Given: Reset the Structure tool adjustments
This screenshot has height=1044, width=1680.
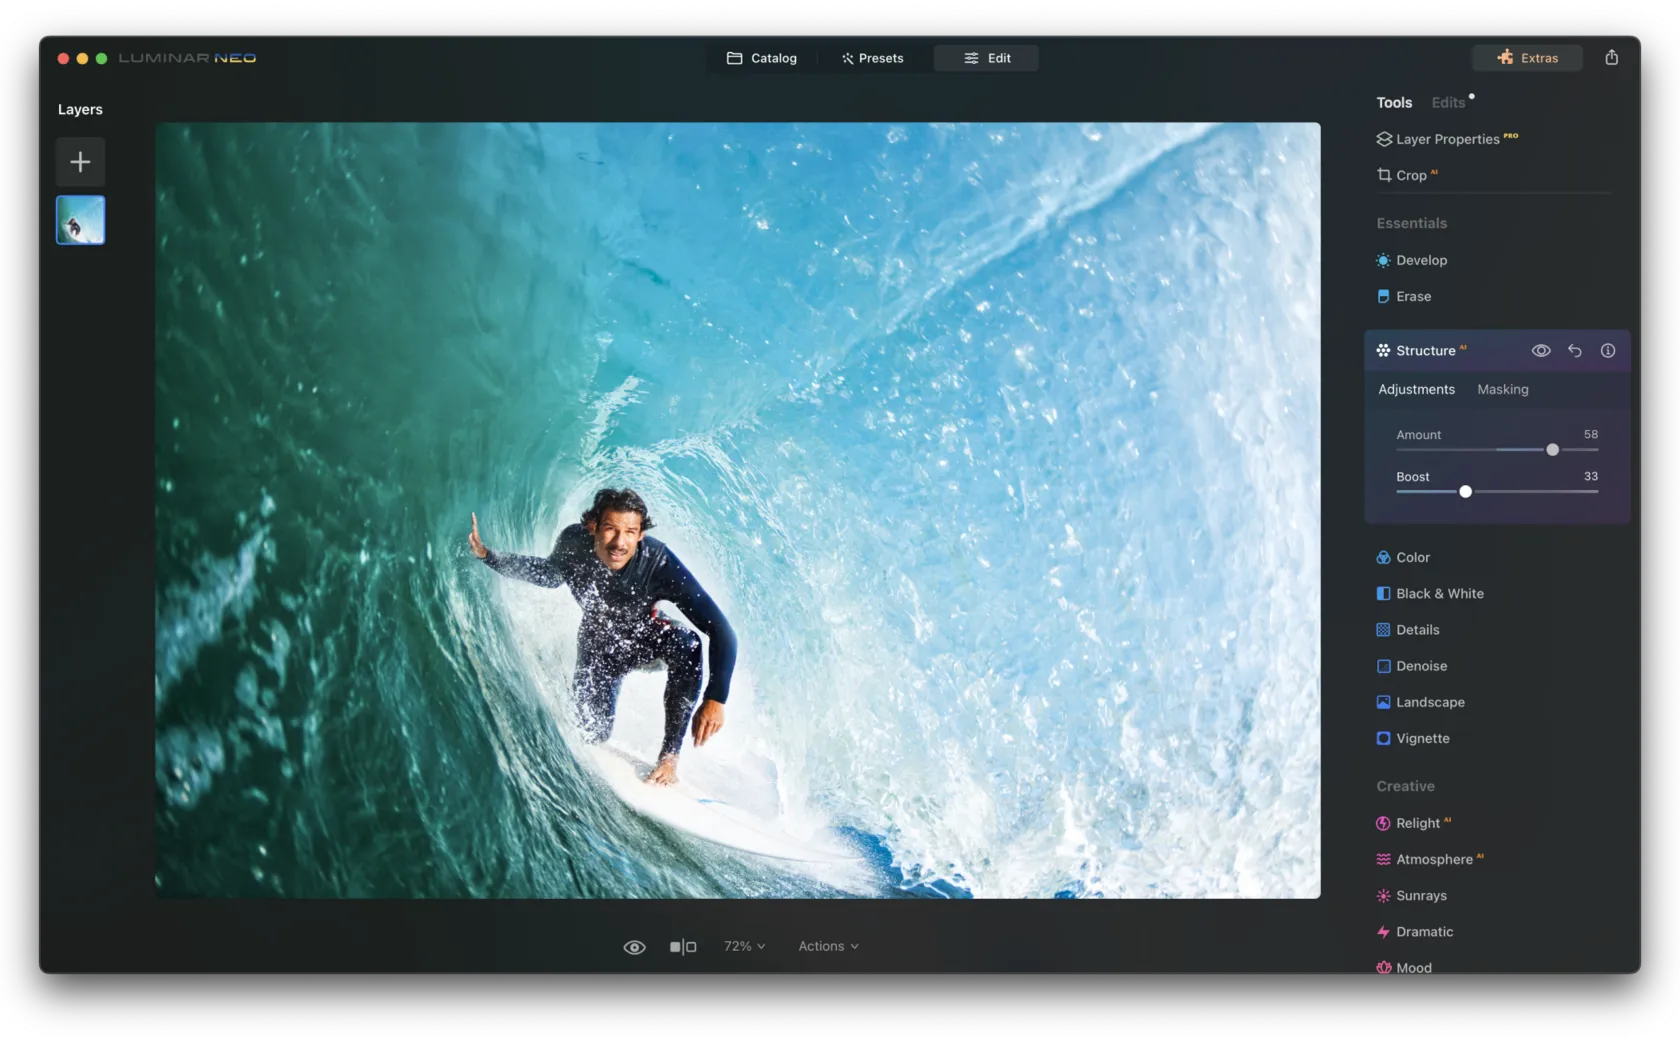Looking at the screenshot, I should (1574, 351).
